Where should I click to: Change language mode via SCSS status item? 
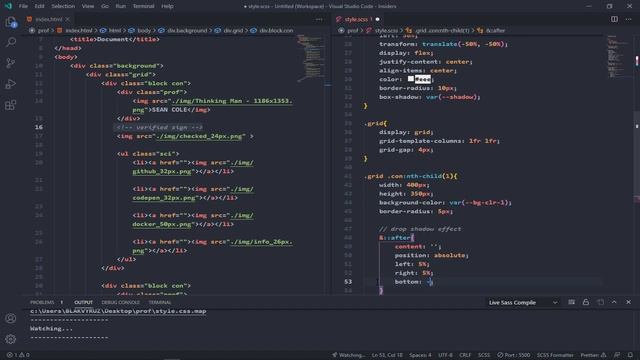coord(484,355)
